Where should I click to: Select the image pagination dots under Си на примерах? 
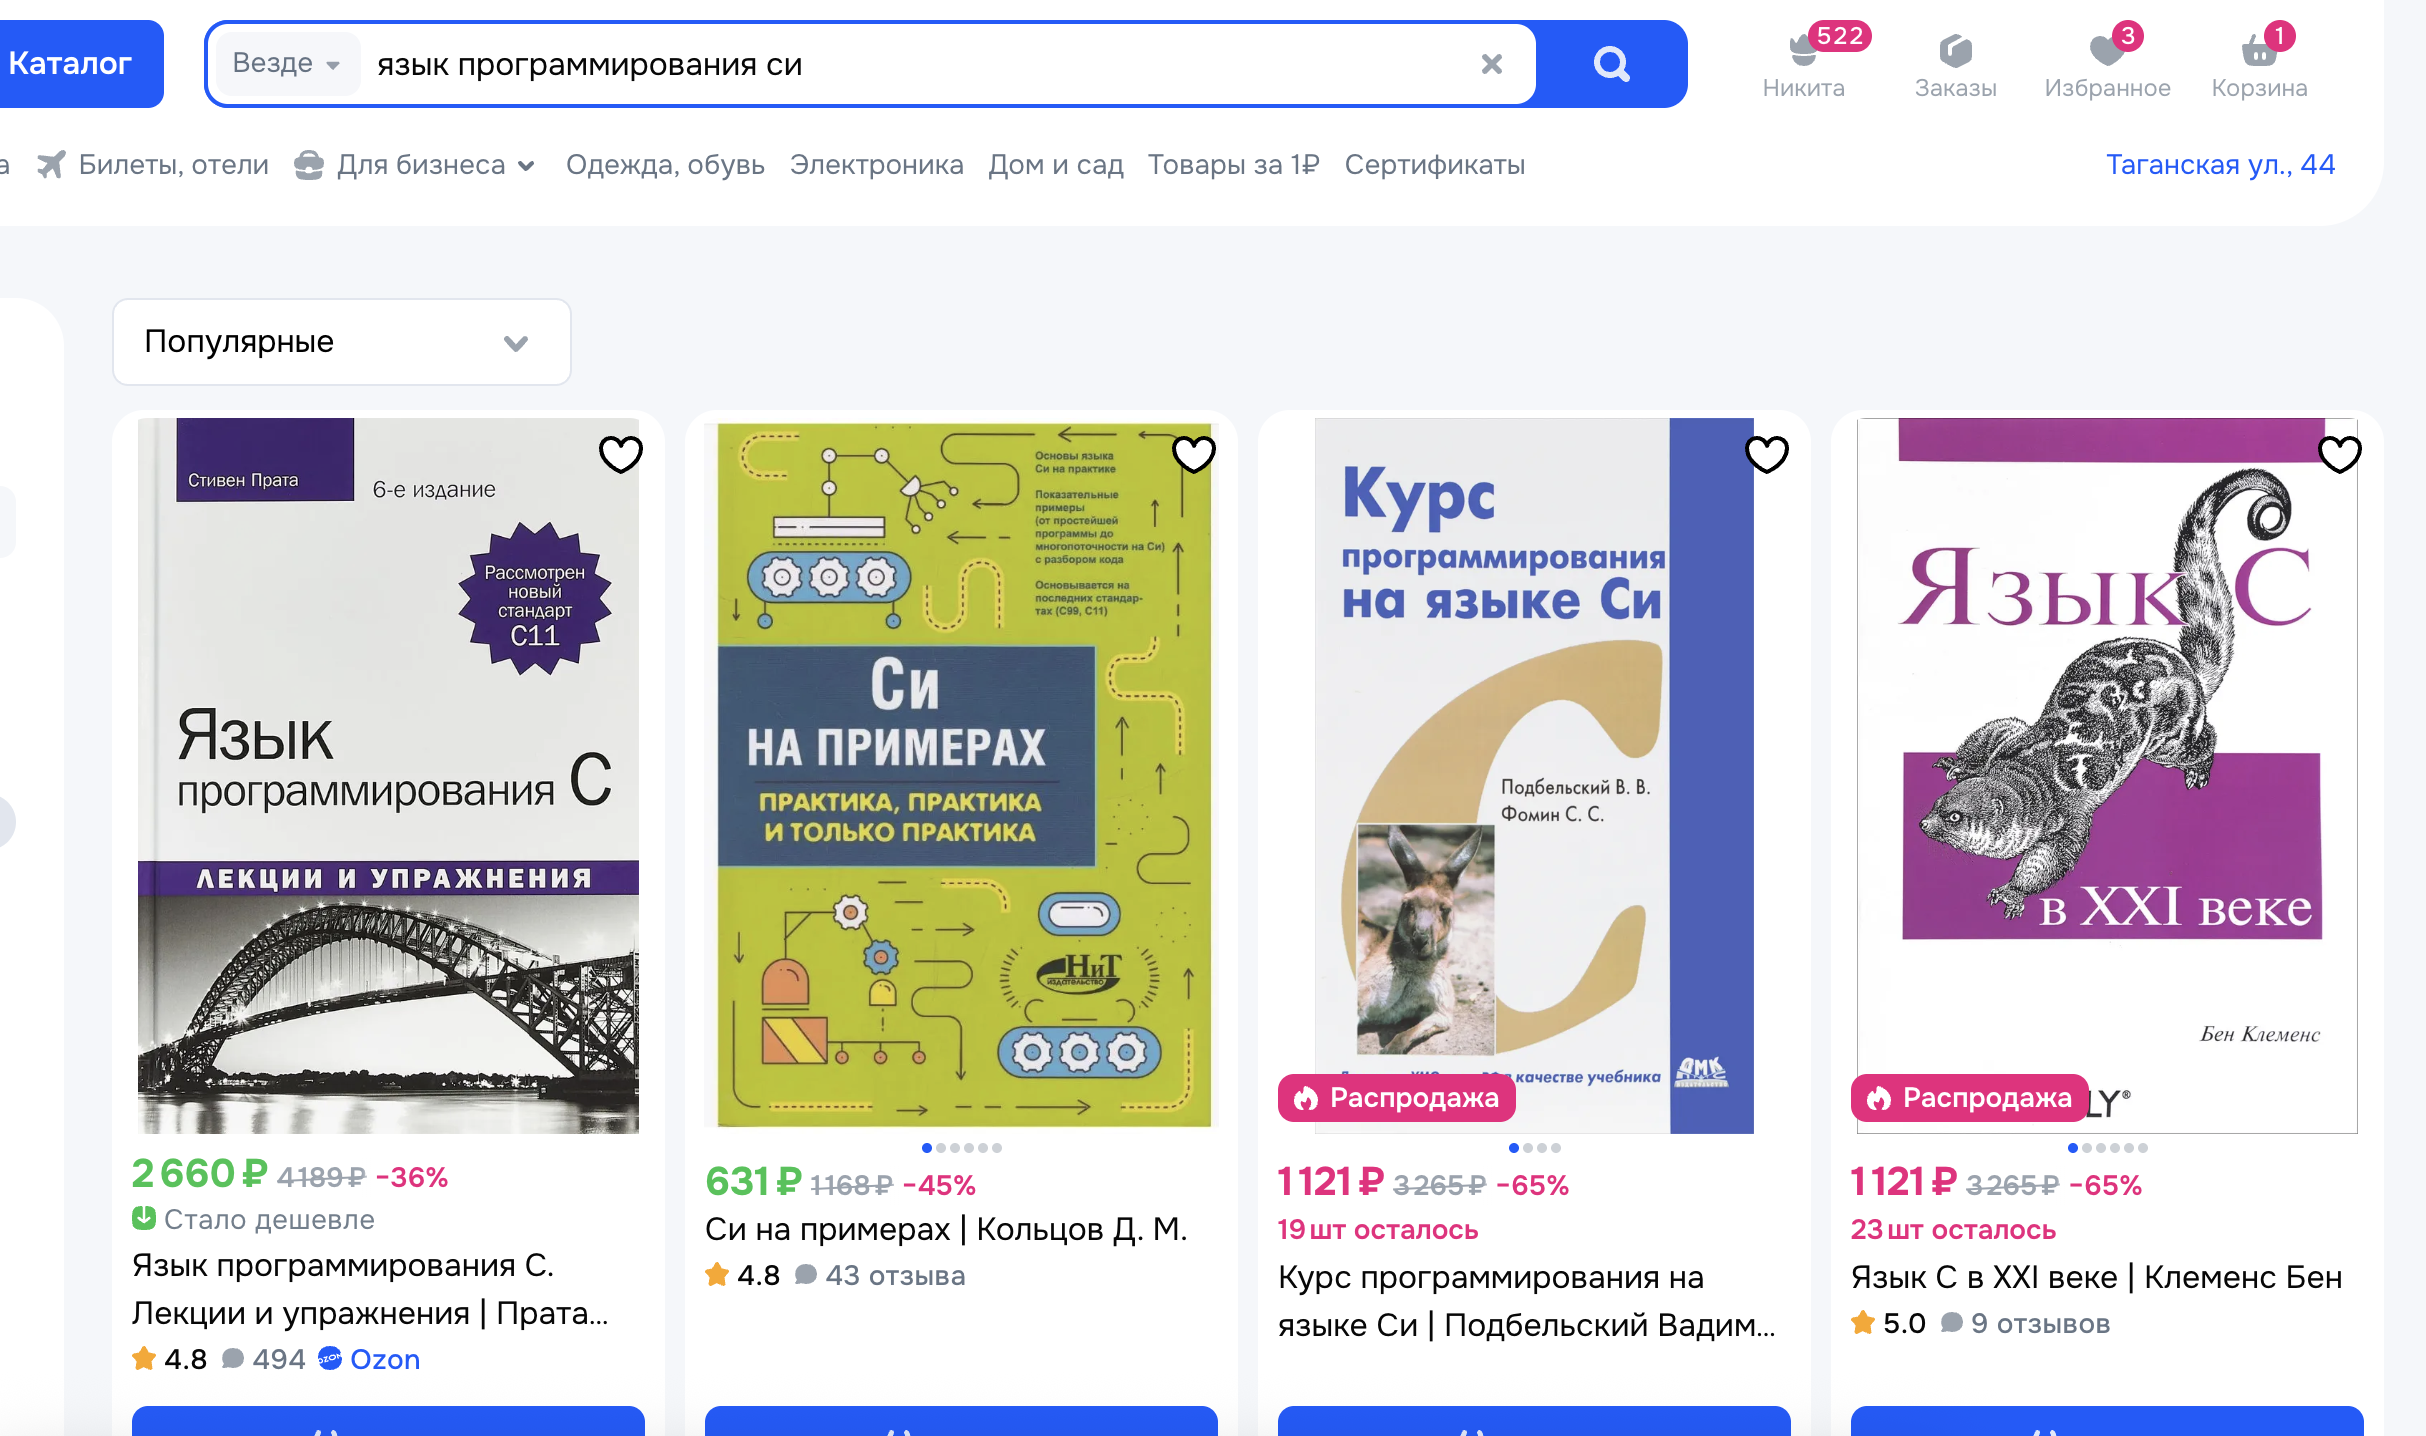coord(961,1148)
